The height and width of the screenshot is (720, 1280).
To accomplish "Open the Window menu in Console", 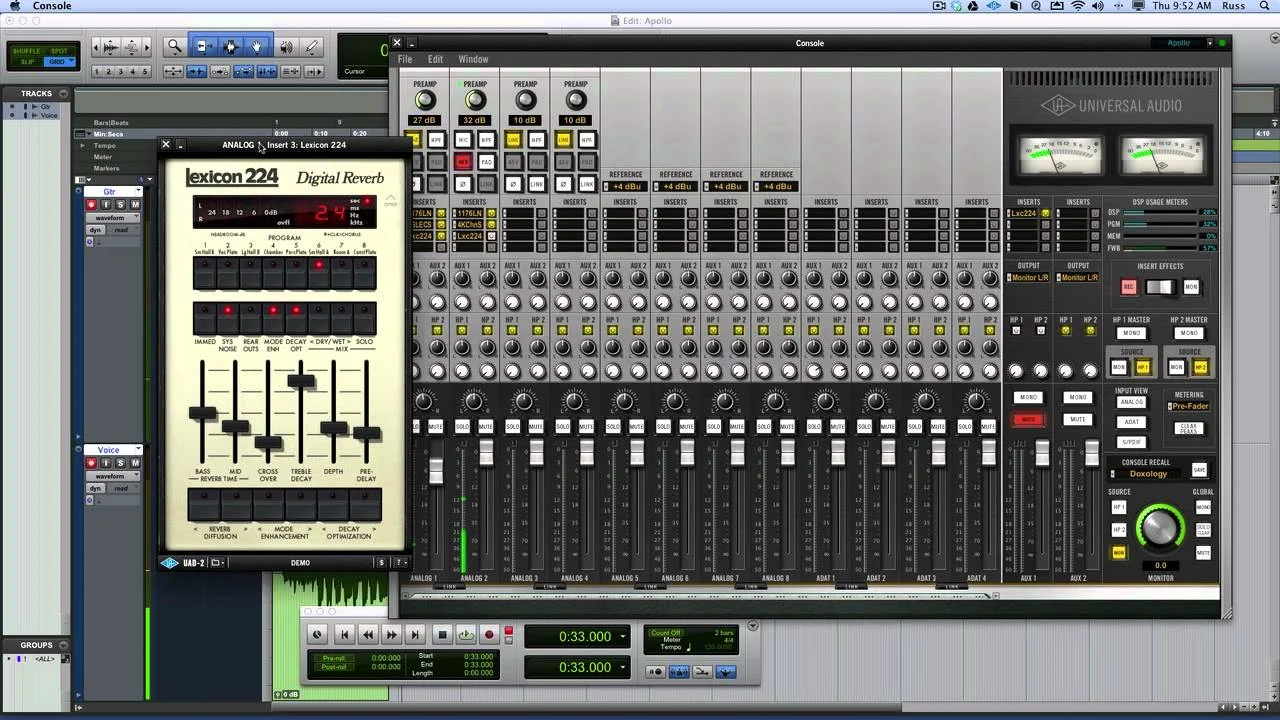I will tap(473, 58).
